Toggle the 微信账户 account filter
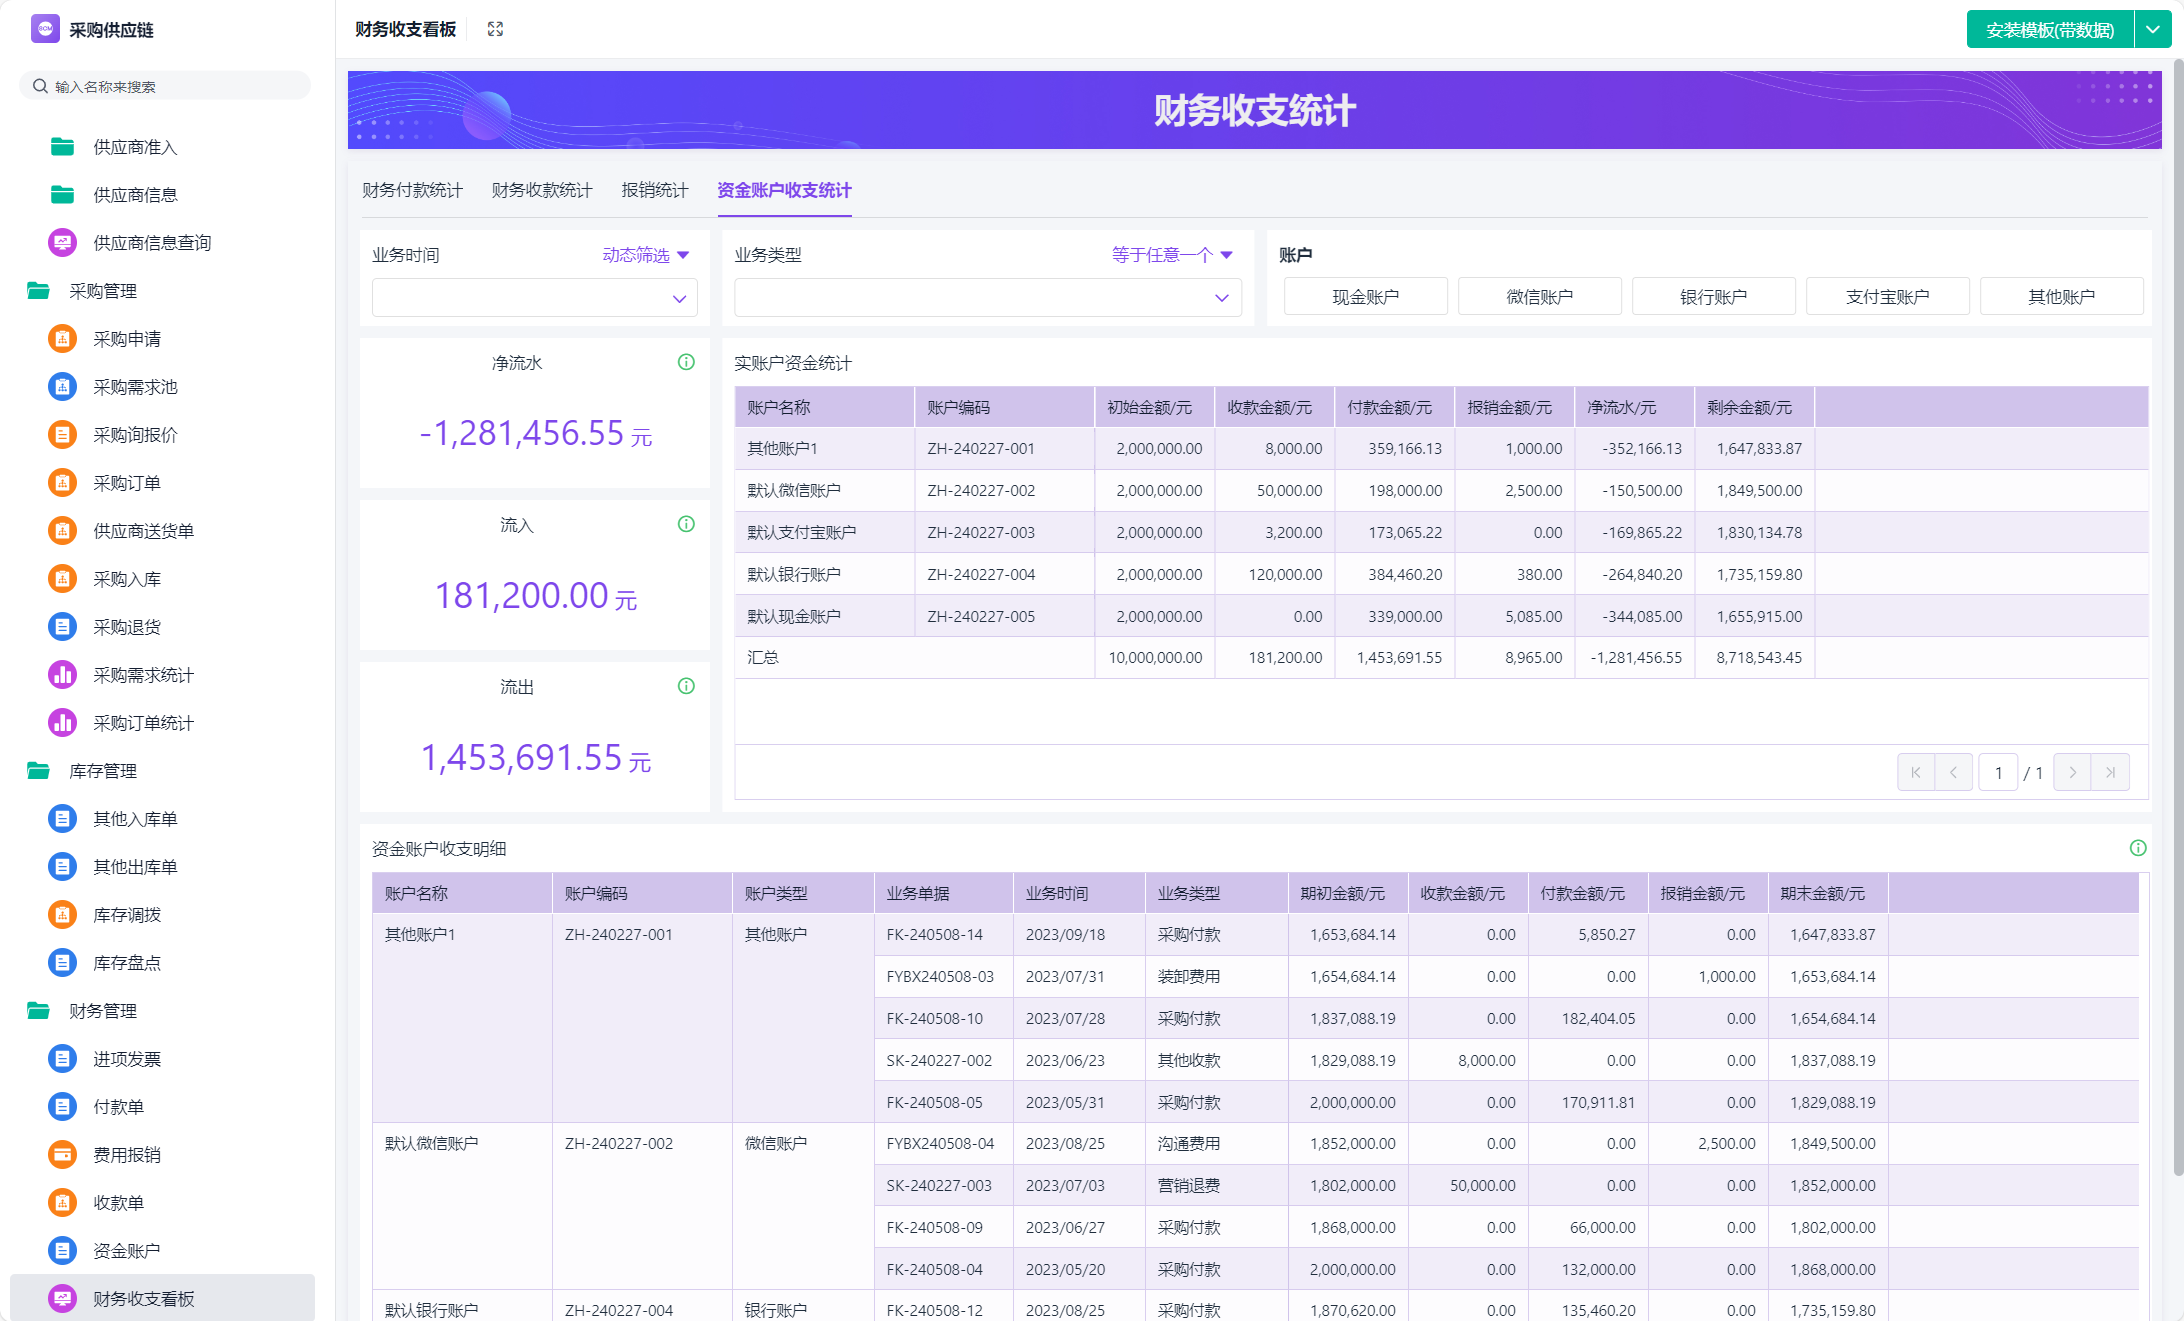The height and width of the screenshot is (1321, 2184). [x=1539, y=297]
